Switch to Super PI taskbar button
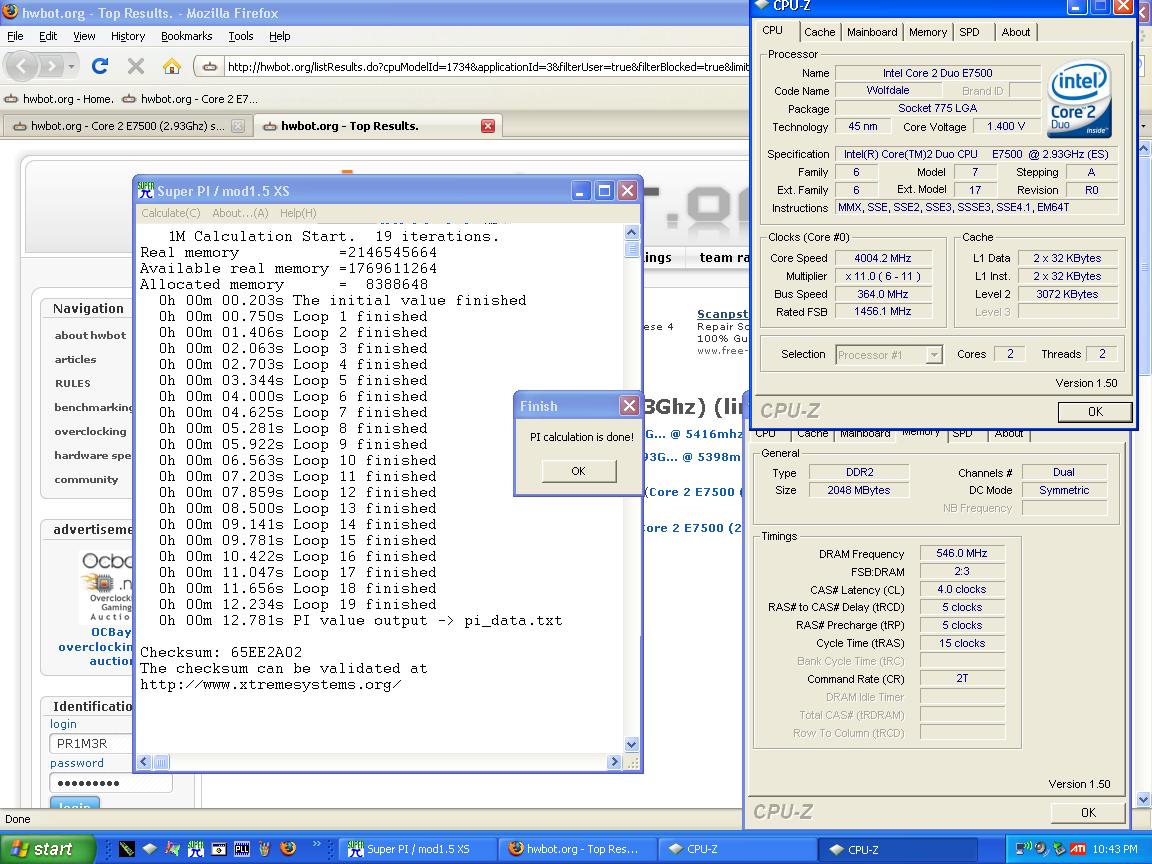This screenshot has height=864, width=1152. pyautogui.click(x=419, y=849)
